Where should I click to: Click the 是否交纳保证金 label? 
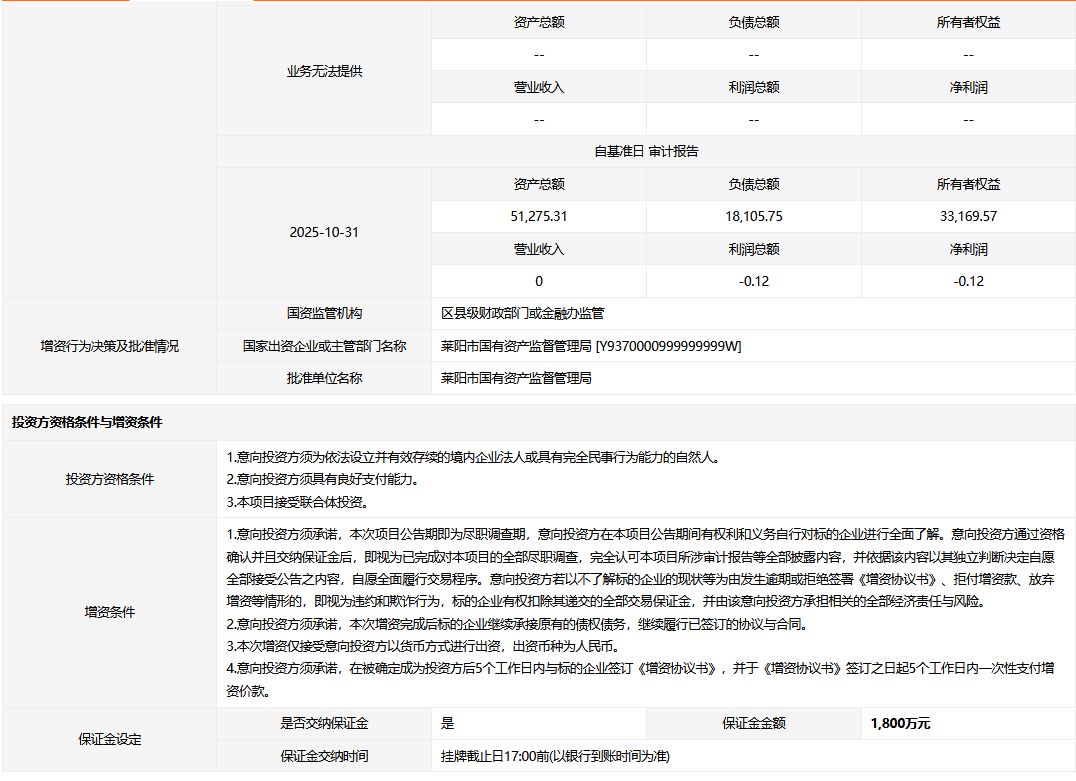pos(324,724)
